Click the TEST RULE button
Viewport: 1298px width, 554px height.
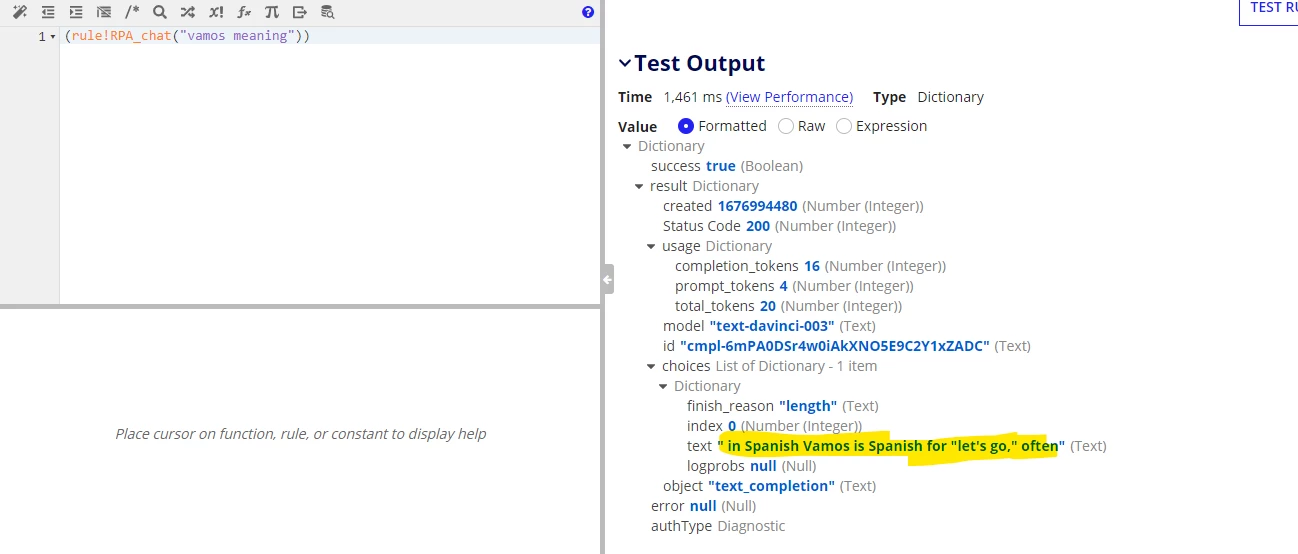[x=1270, y=8]
